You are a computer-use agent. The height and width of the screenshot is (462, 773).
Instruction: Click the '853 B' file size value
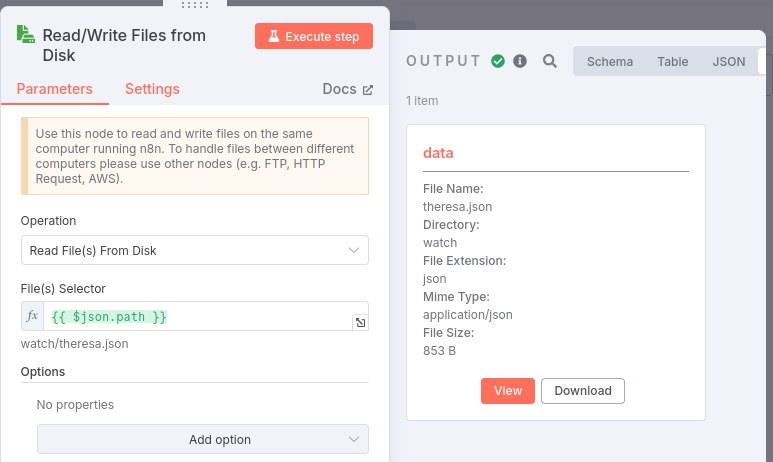pos(439,351)
